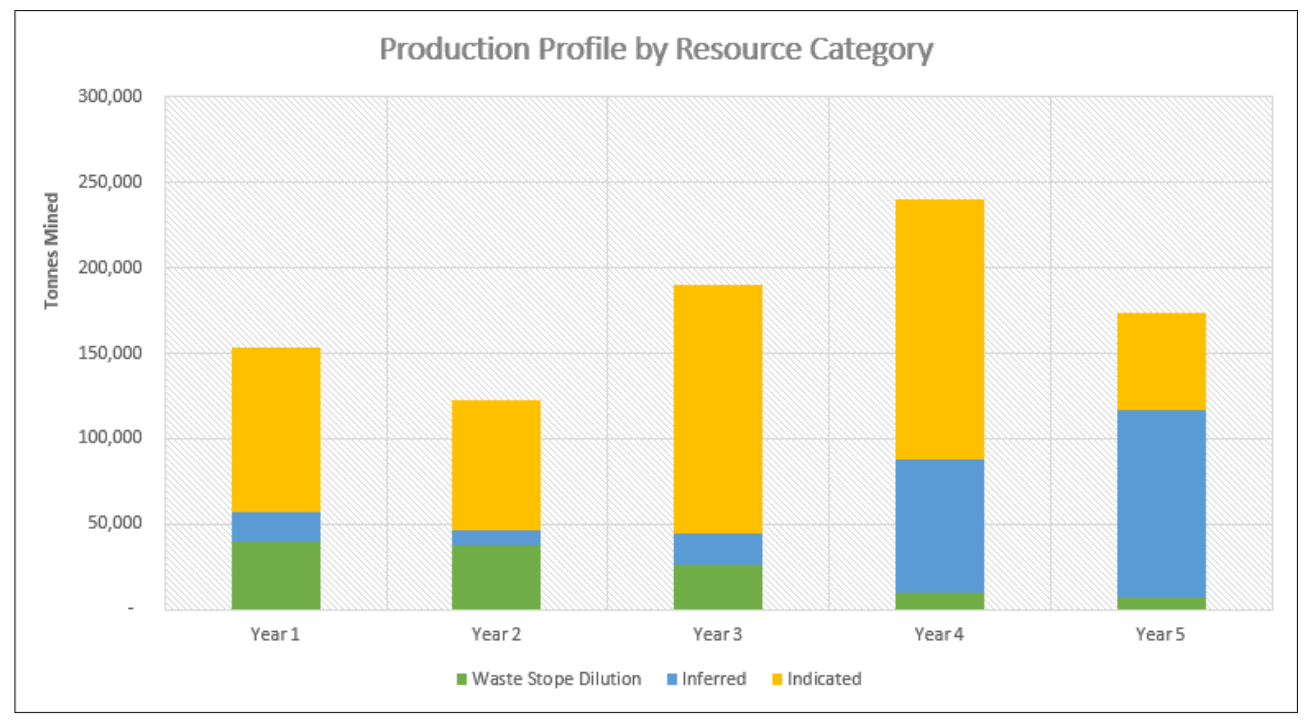The image size is (1306, 720).
Task: Choose the blue Inferred segment of Year 4 bar
Action: 940,527
